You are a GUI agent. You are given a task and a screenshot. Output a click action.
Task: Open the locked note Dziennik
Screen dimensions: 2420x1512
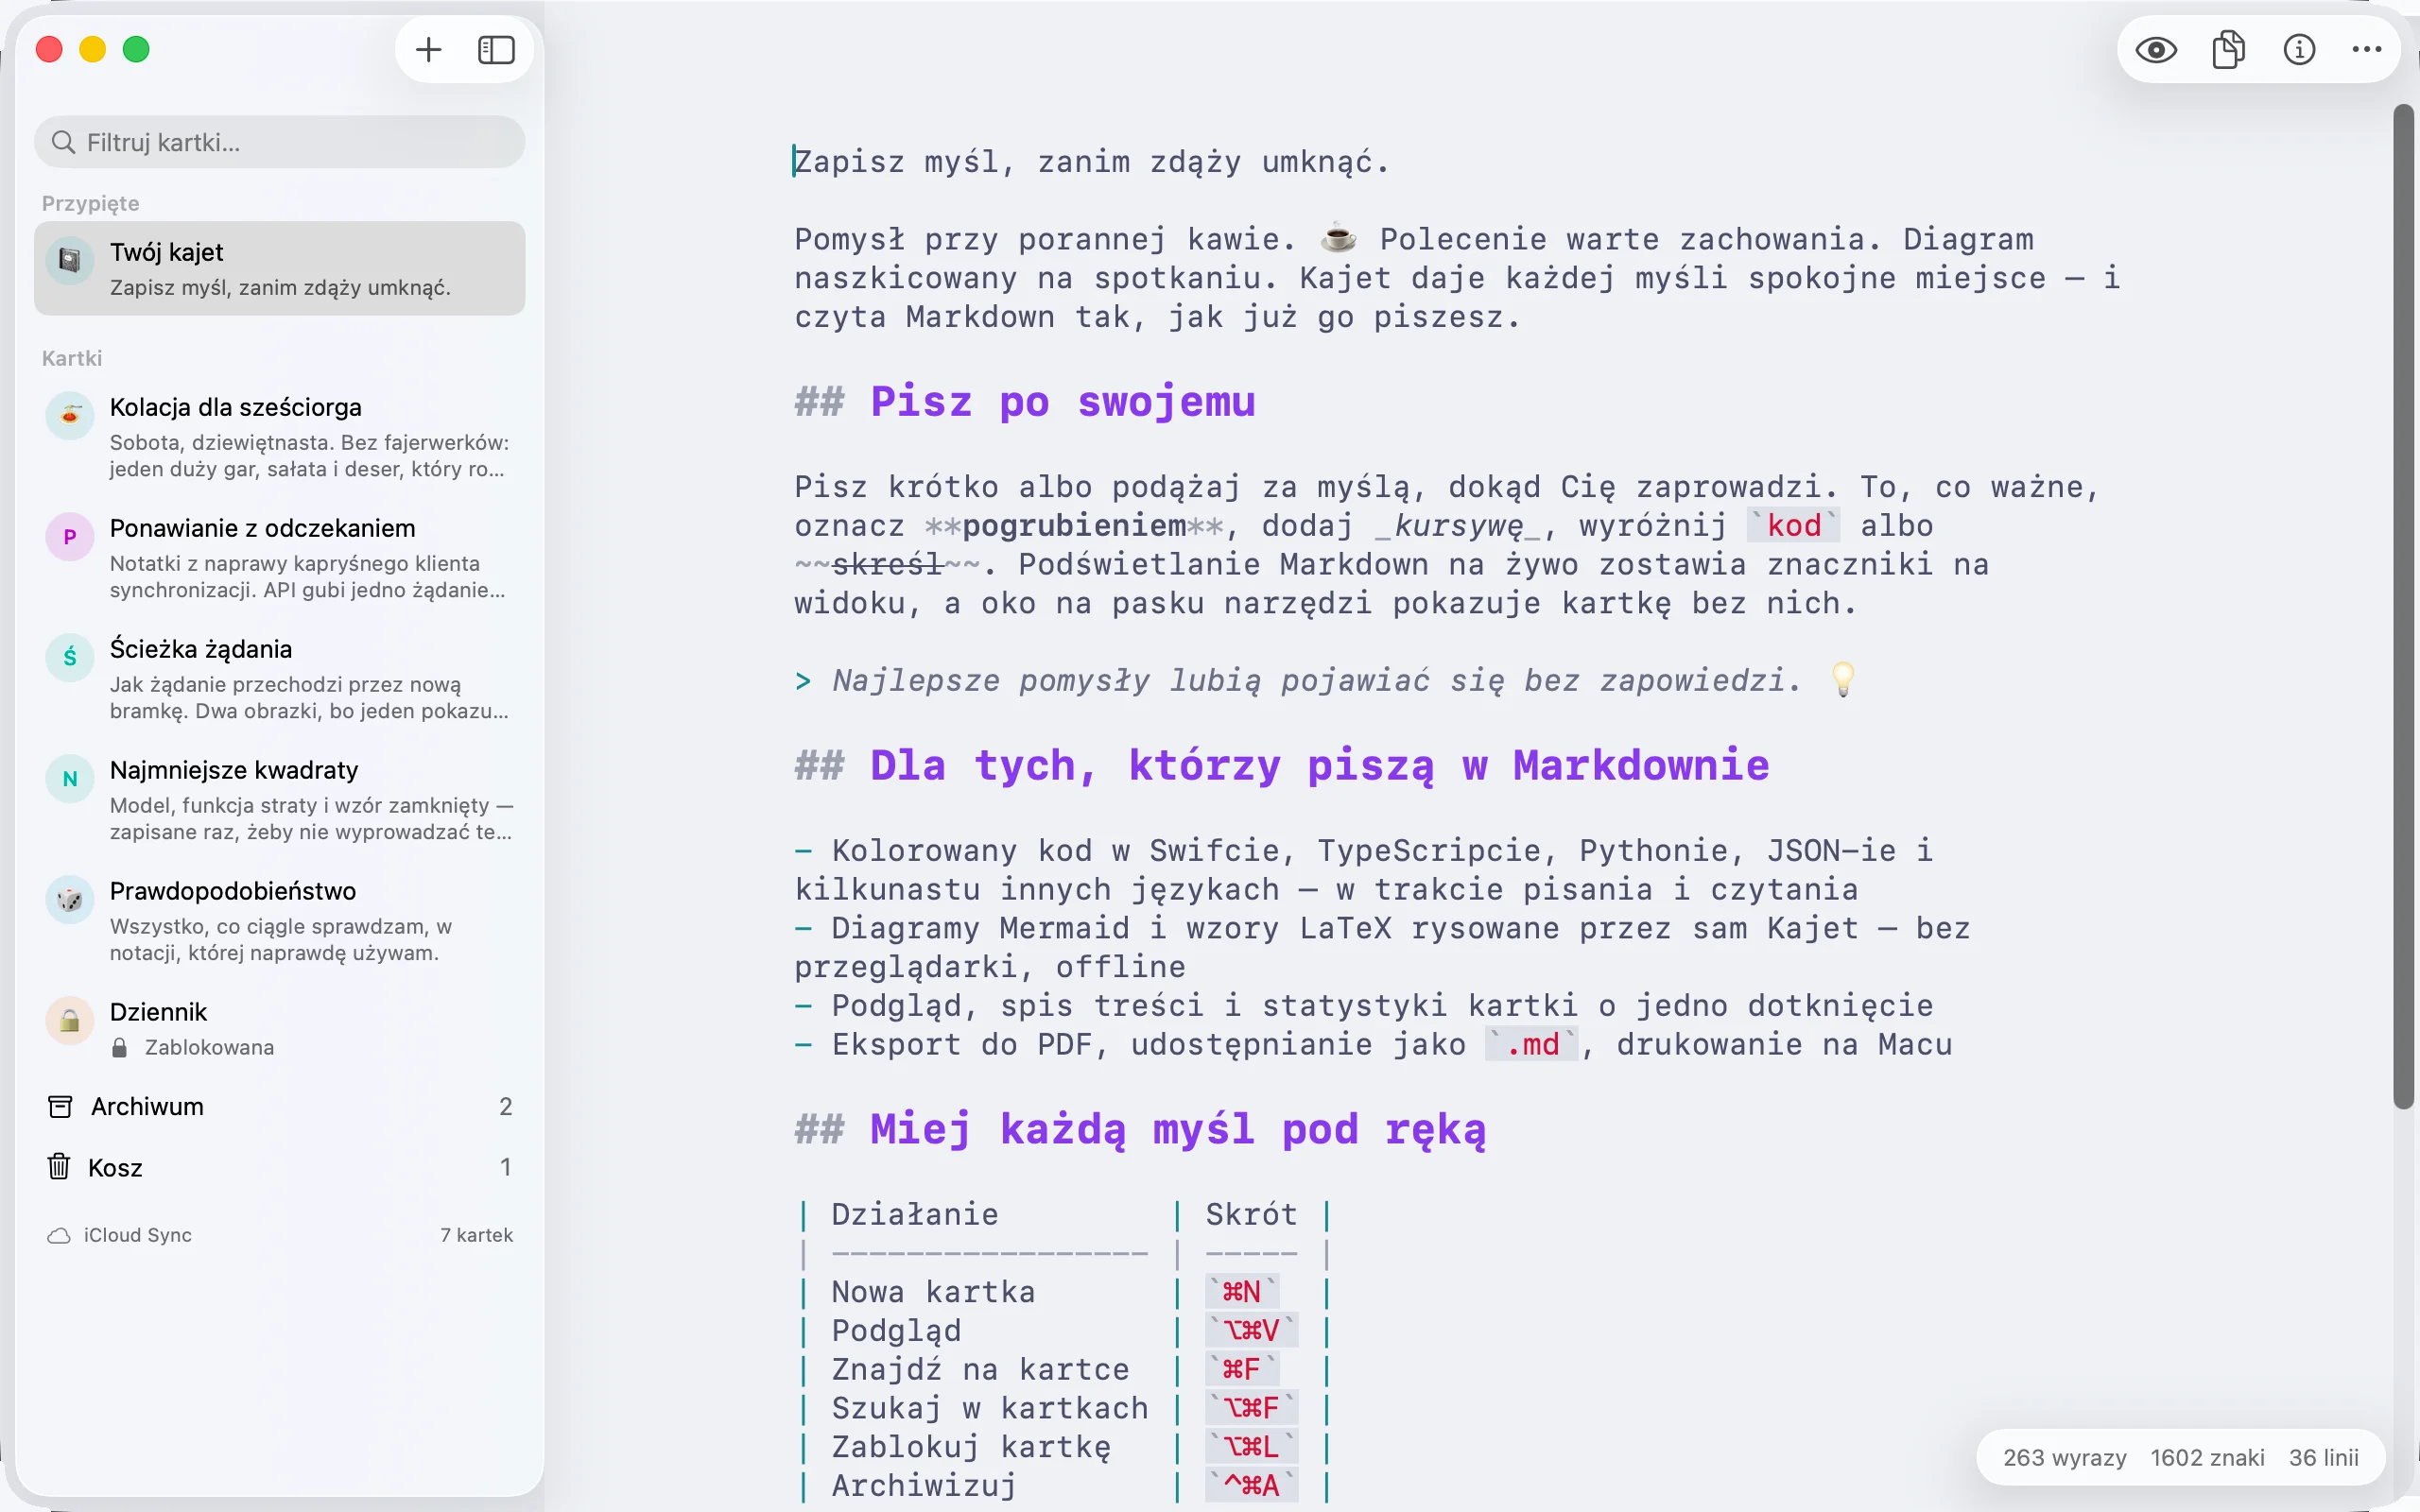[x=280, y=1028]
